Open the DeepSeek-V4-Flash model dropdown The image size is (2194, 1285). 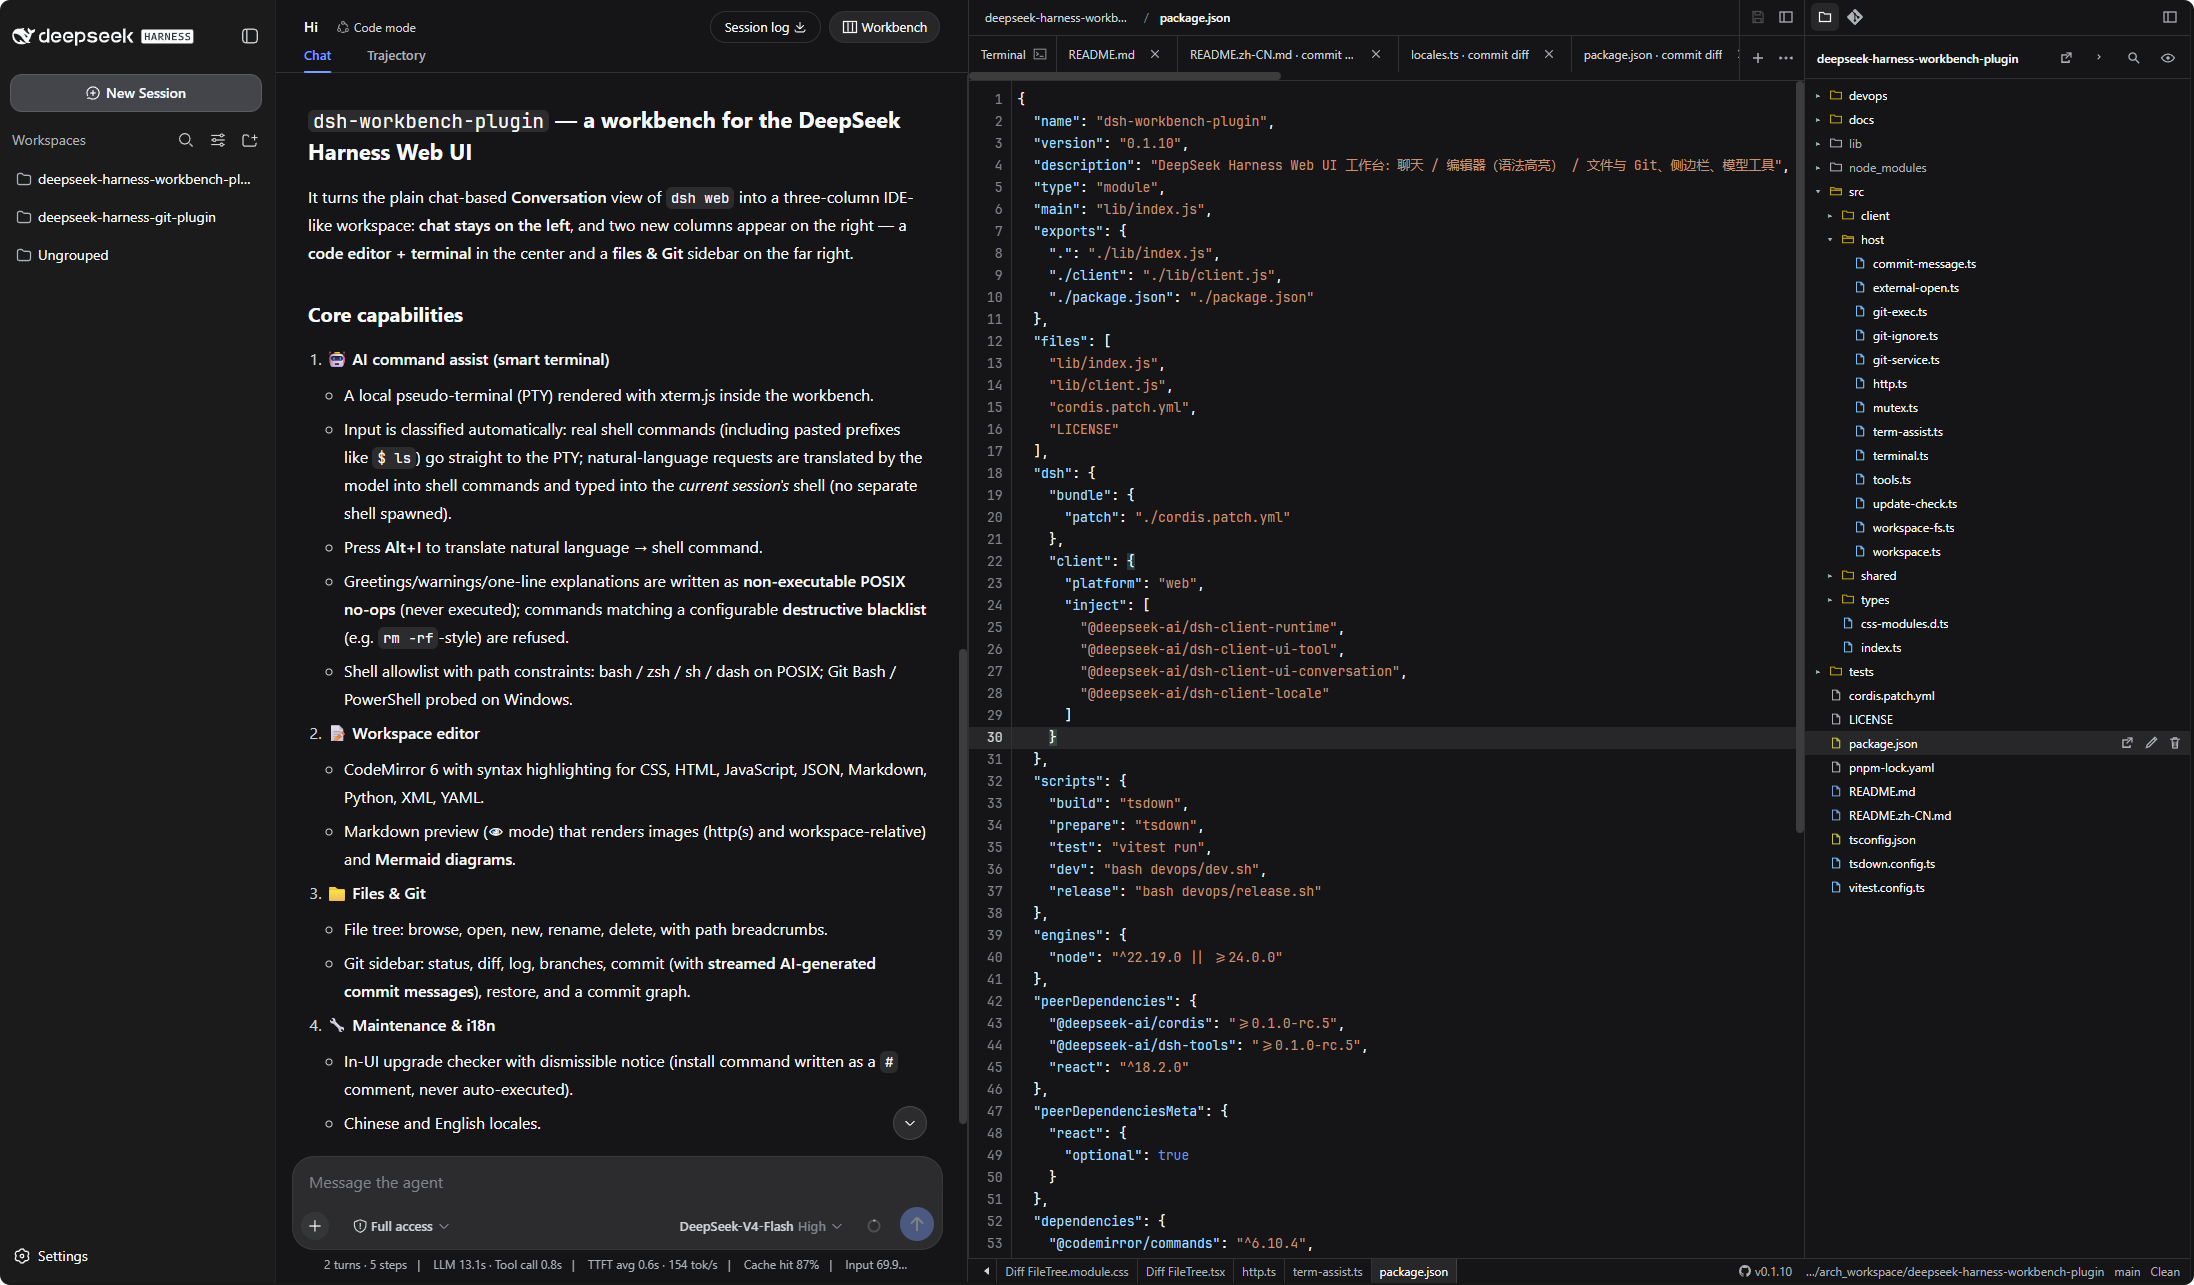pos(760,1226)
